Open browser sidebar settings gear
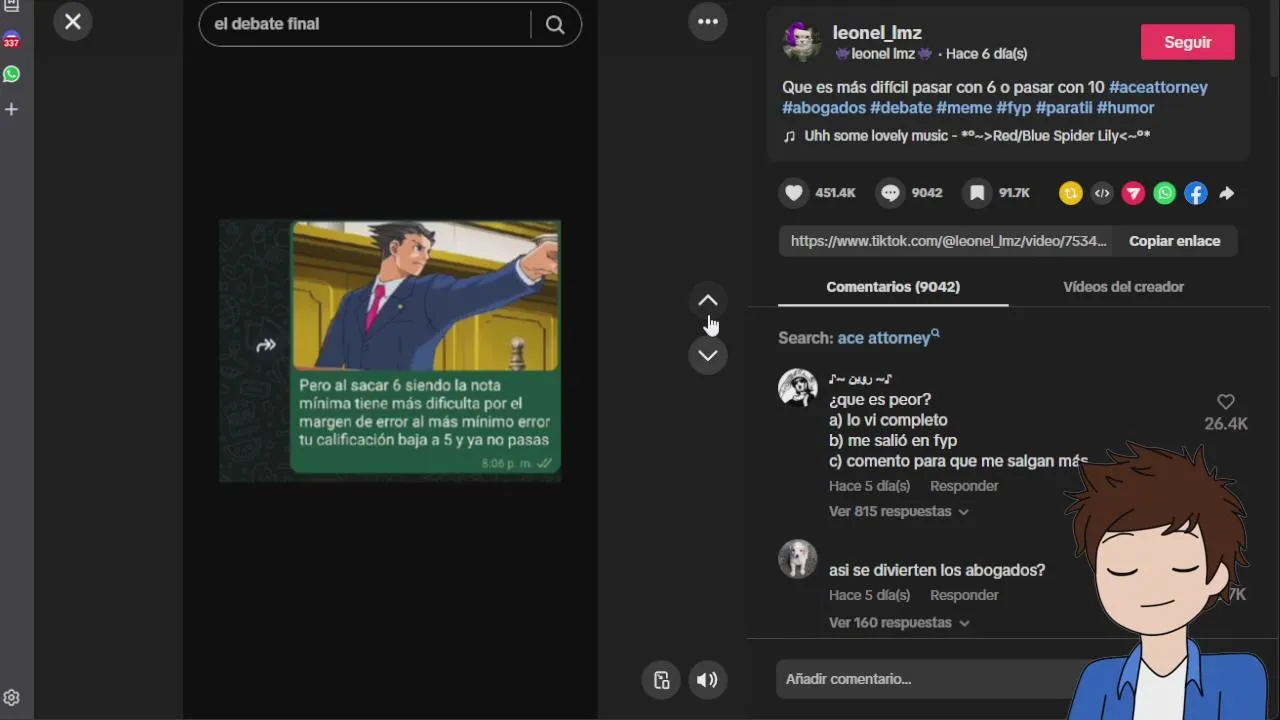Viewport: 1280px width, 720px height. [12, 698]
